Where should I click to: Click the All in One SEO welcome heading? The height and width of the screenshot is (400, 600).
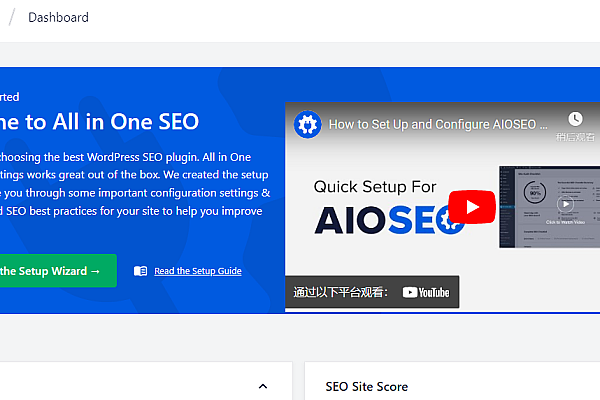[99, 122]
